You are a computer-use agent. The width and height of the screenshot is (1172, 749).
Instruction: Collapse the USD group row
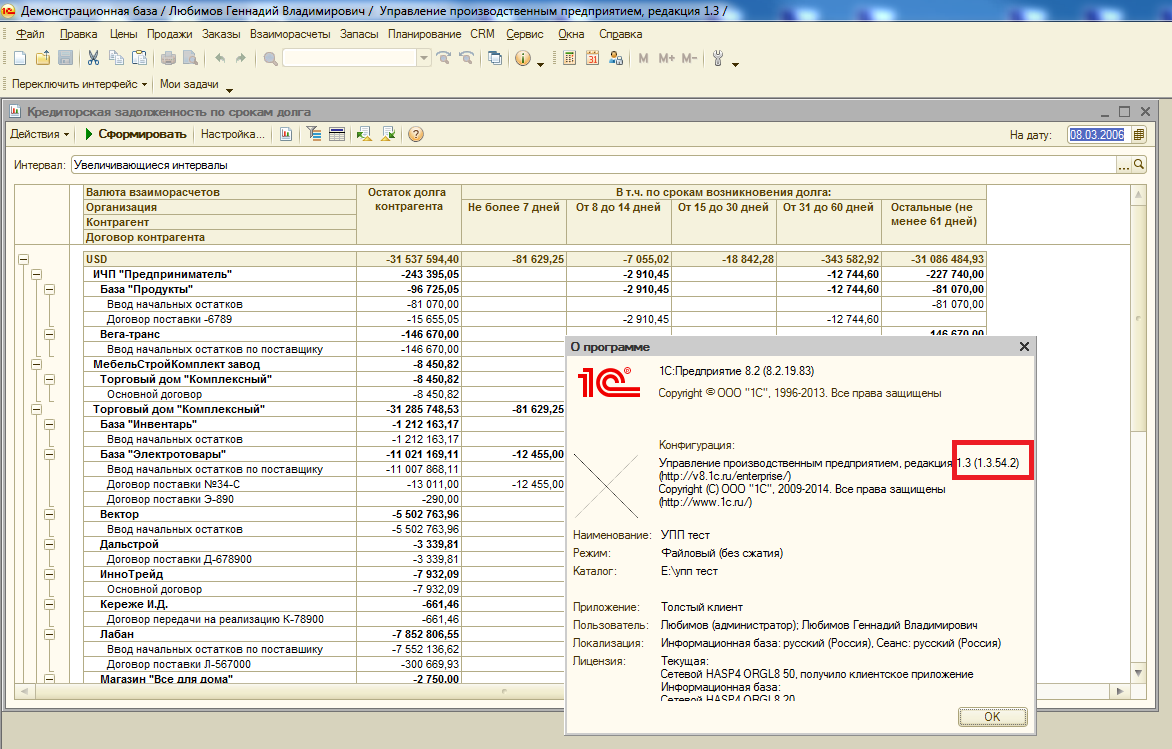click(x=24, y=259)
